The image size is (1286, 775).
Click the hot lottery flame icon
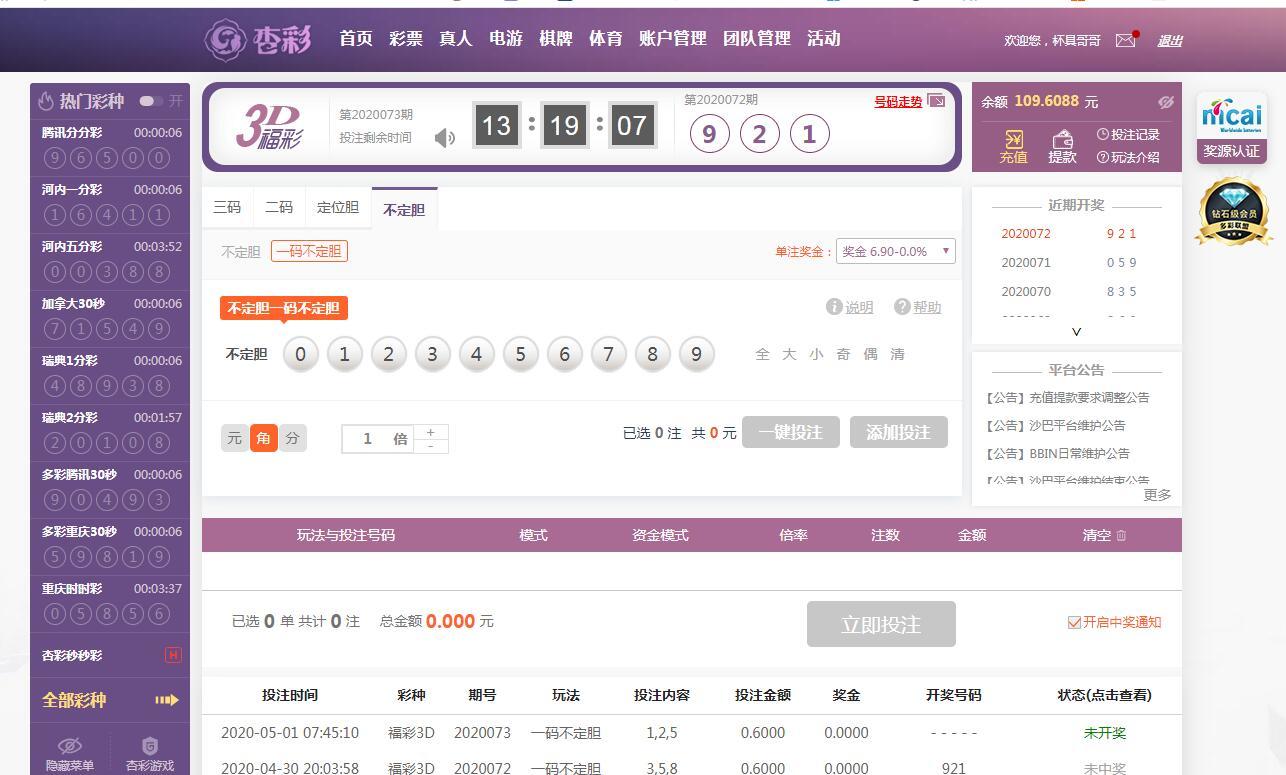pos(46,101)
